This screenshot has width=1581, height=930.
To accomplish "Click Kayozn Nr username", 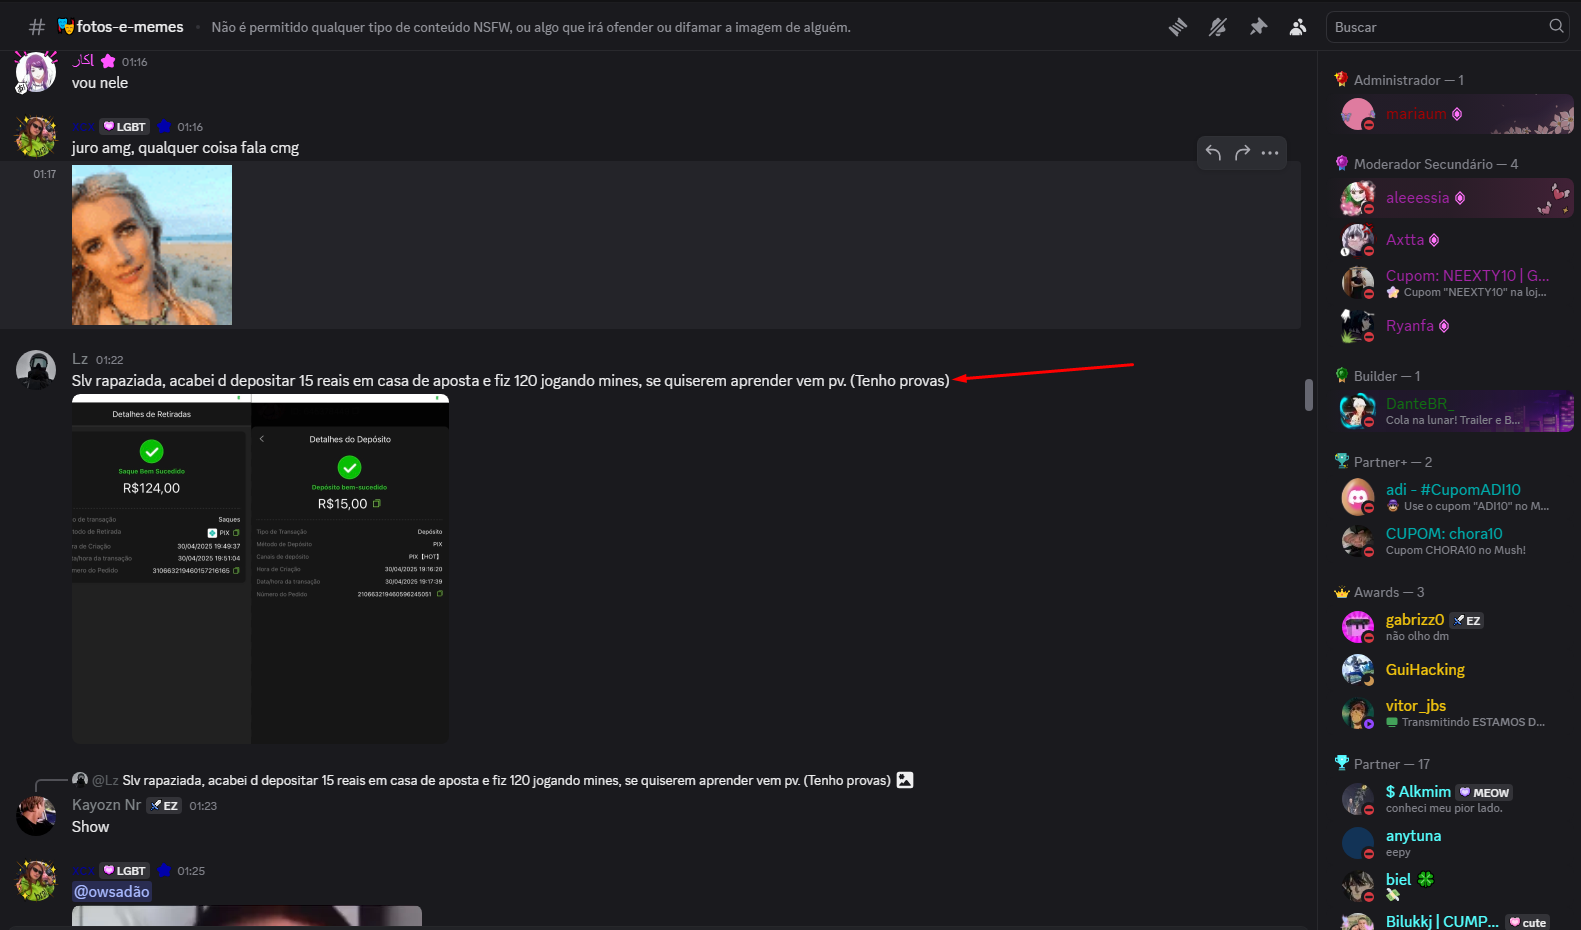I will point(106,805).
